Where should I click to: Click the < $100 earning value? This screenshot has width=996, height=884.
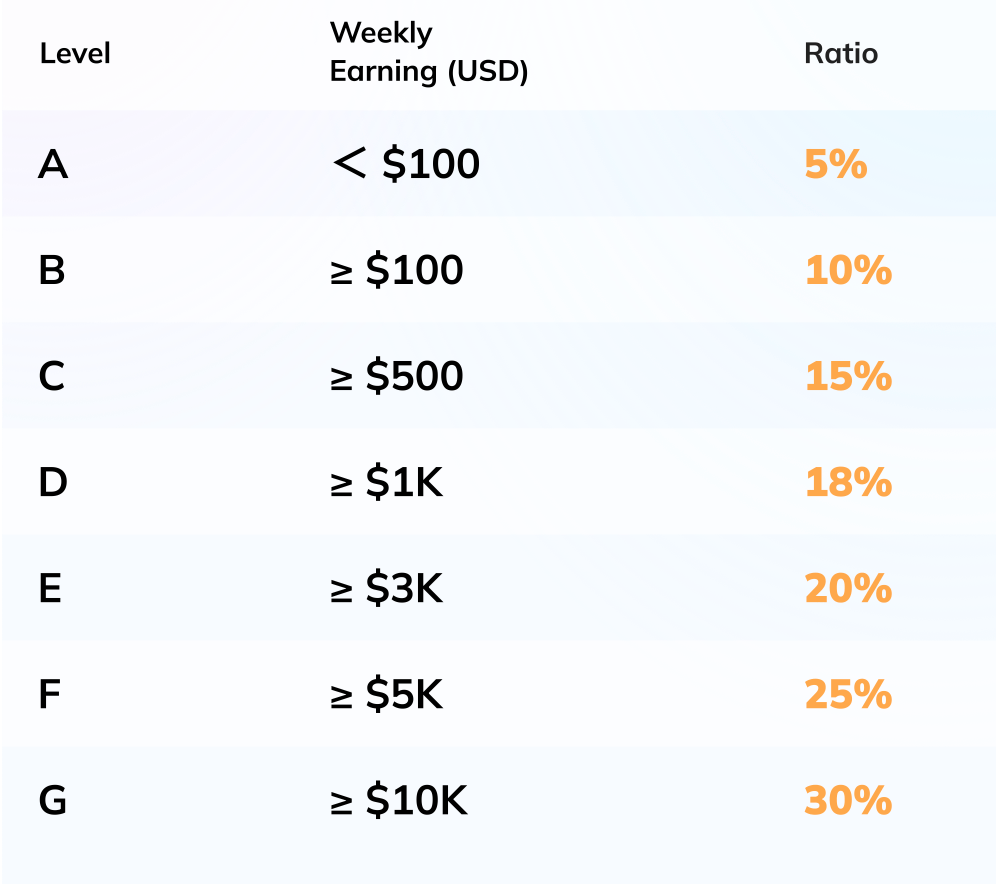tap(405, 164)
